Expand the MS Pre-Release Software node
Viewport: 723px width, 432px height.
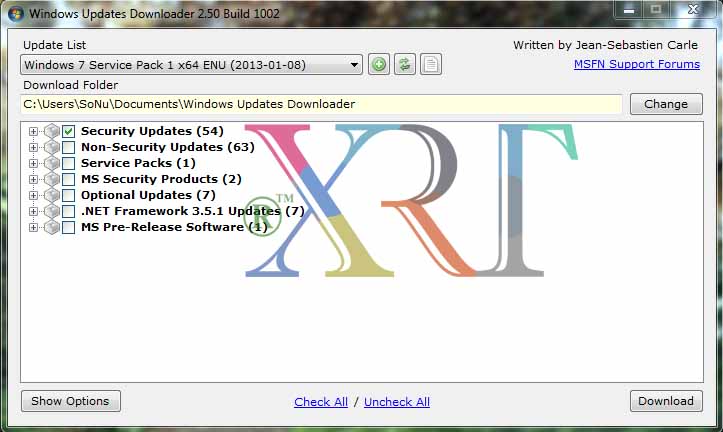33,227
